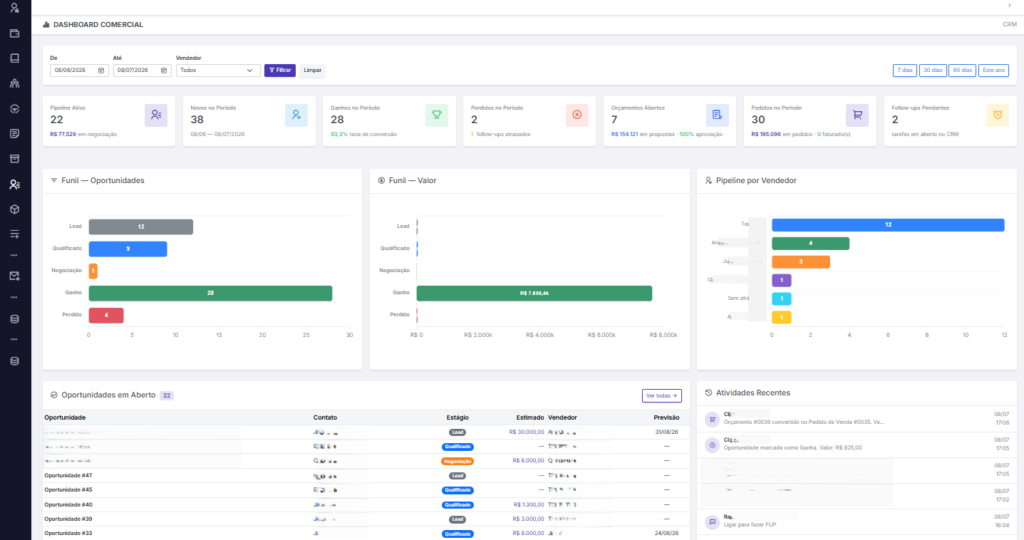Click the Ganhos no Período trophy icon
The image size is (1024, 540).
tap(436, 115)
